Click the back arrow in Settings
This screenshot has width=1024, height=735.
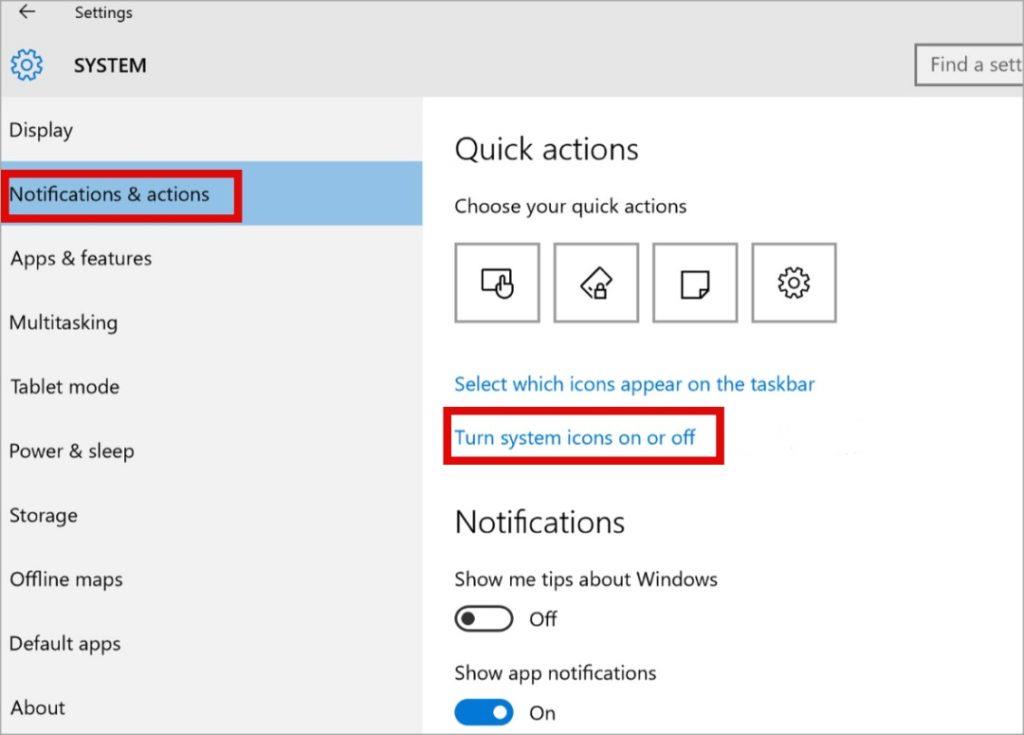pyautogui.click(x=27, y=12)
